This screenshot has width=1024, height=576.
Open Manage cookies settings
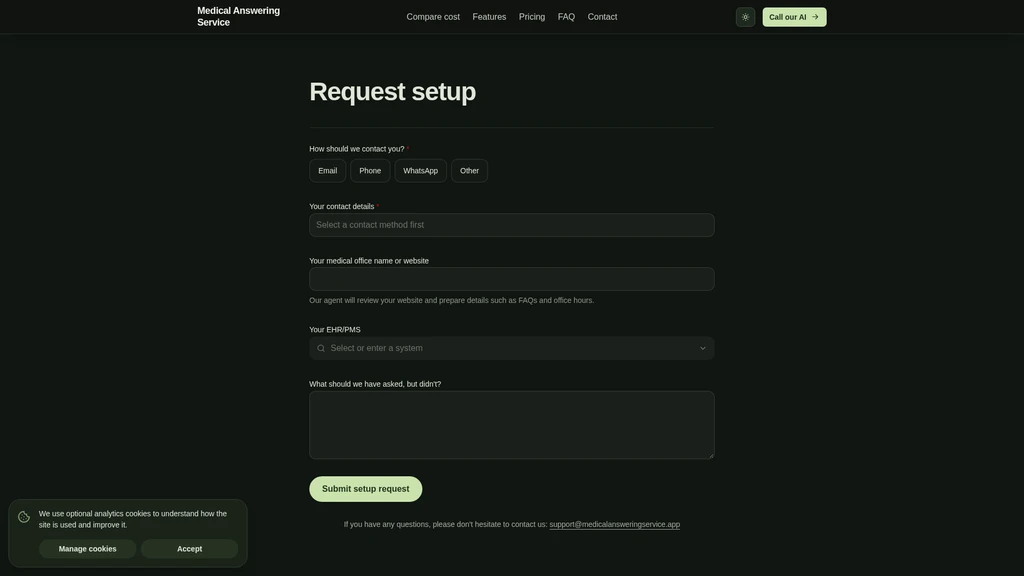click(88, 549)
